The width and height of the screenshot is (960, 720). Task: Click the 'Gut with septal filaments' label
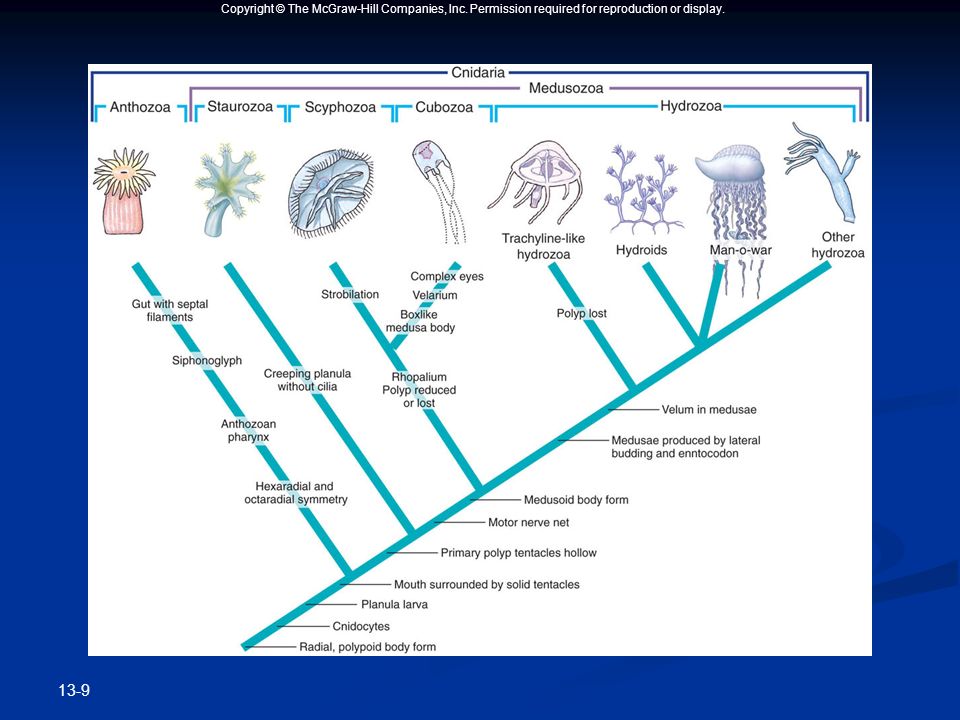click(170, 310)
